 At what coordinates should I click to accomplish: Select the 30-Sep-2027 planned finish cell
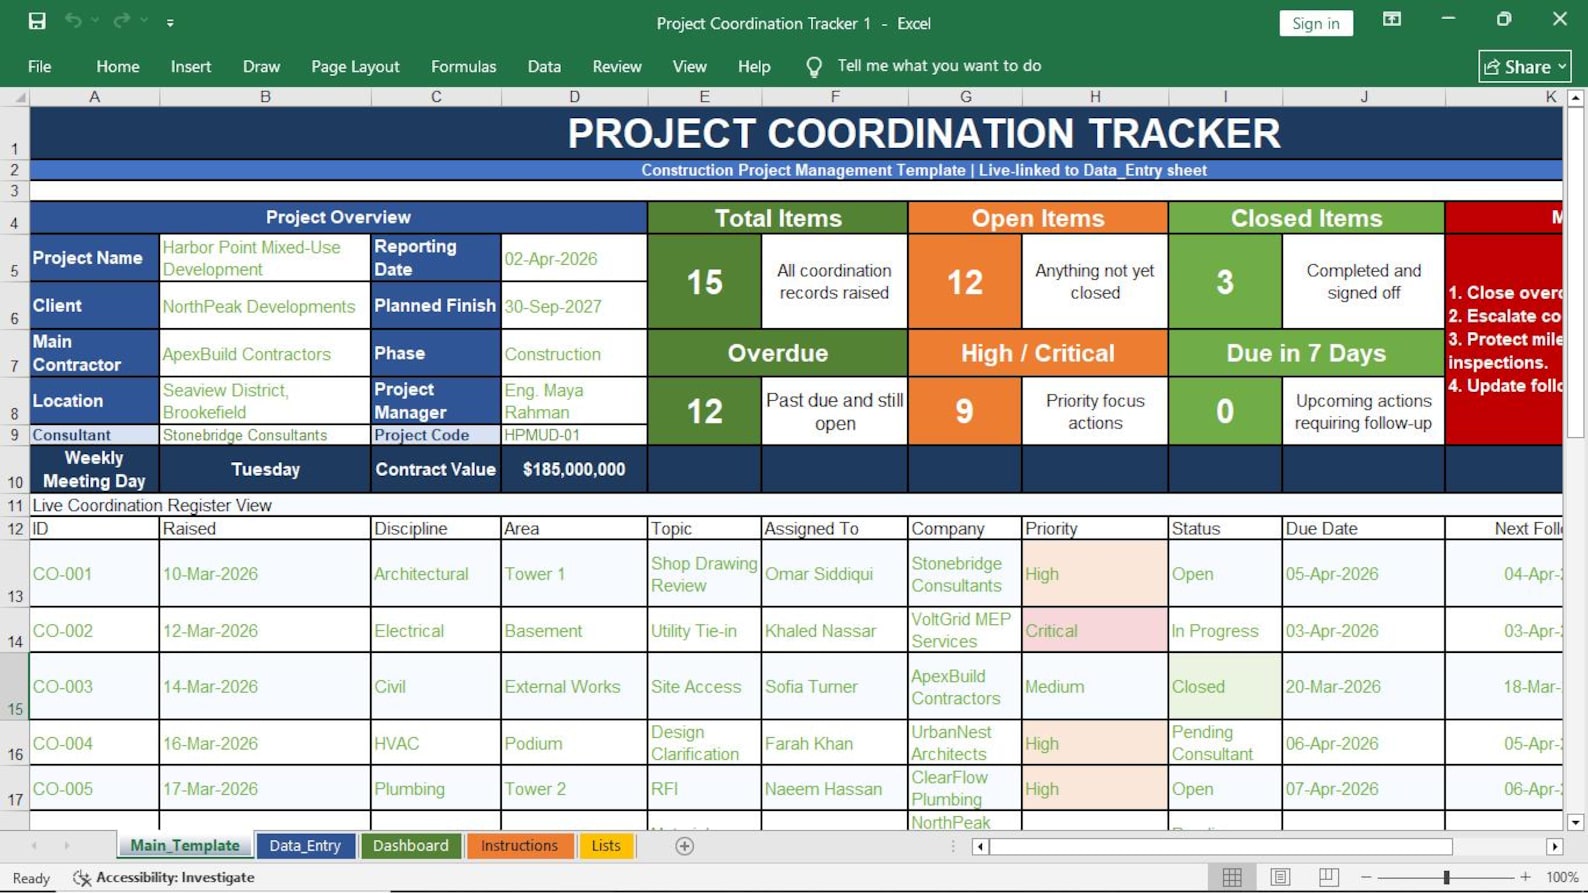point(574,306)
